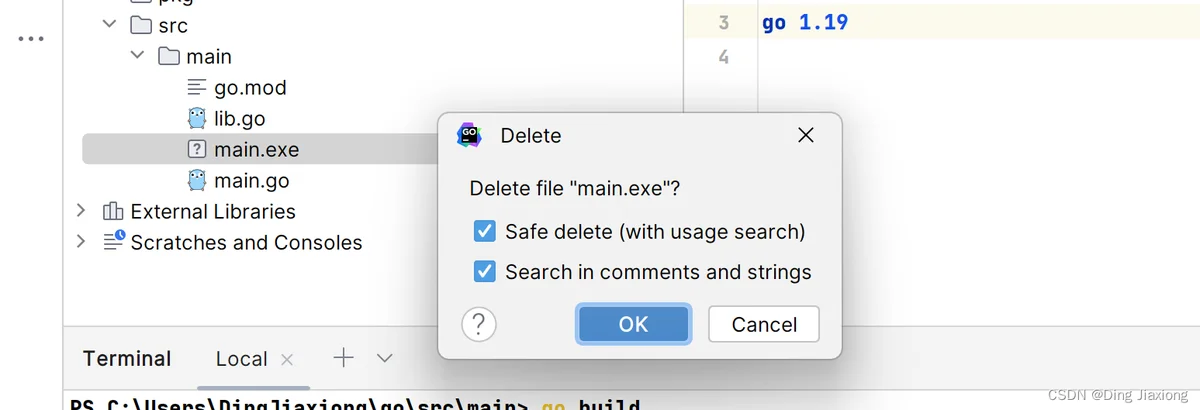Expand Scratches and Consoles node
This screenshot has height=410, width=1200.
(x=81, y=241)
